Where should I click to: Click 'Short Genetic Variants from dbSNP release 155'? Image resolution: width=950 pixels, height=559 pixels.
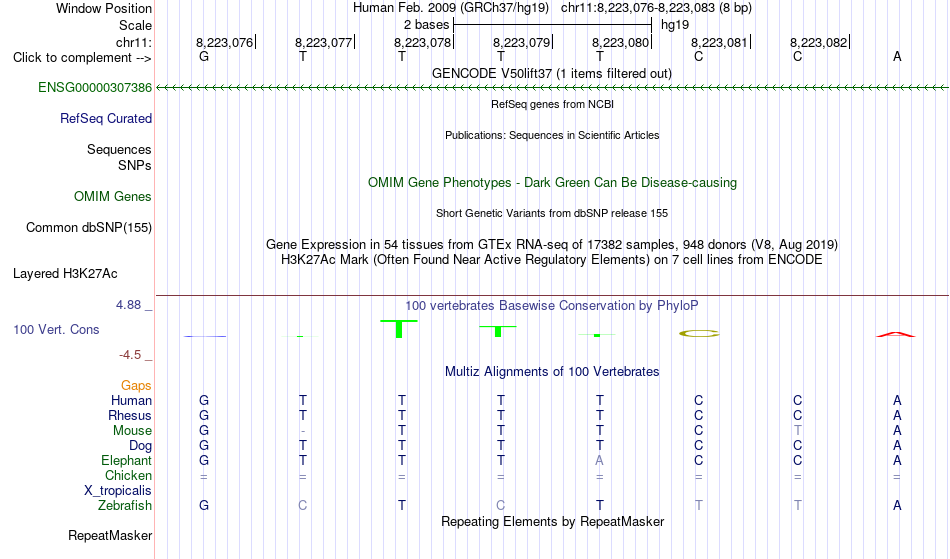552,213
